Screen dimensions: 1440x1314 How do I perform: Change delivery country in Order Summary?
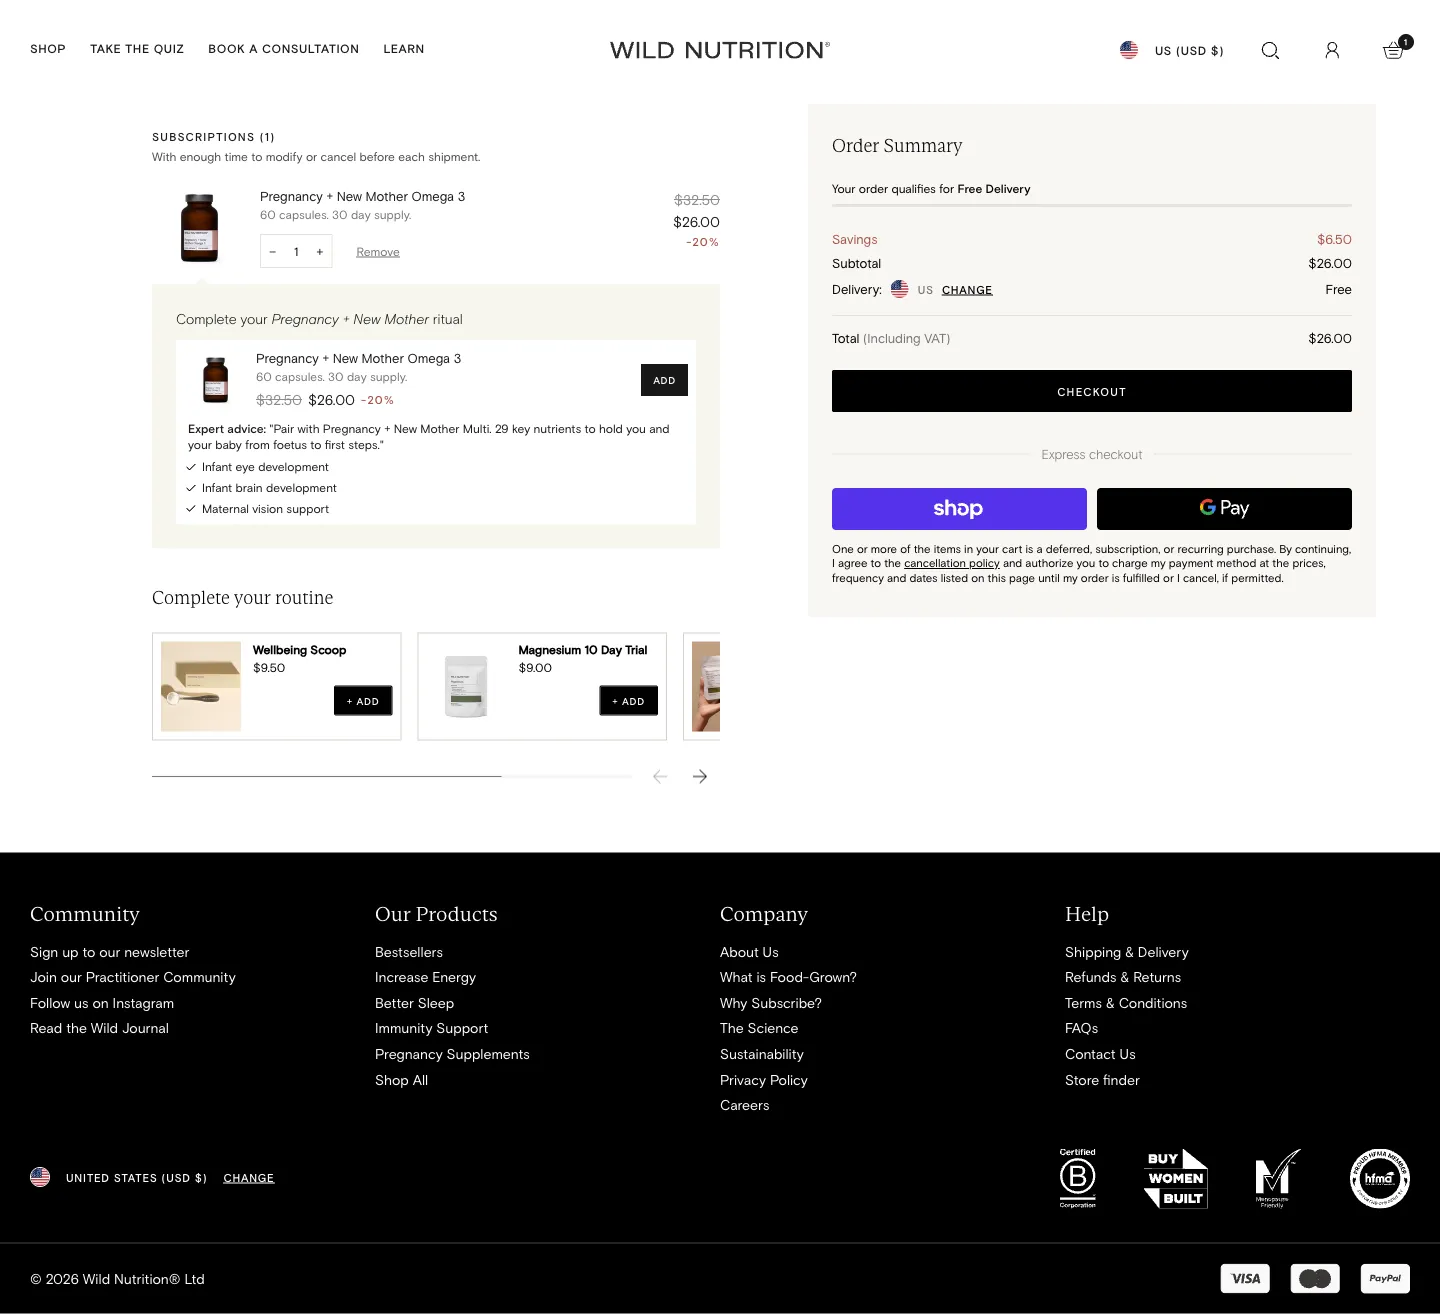point(967,290)
